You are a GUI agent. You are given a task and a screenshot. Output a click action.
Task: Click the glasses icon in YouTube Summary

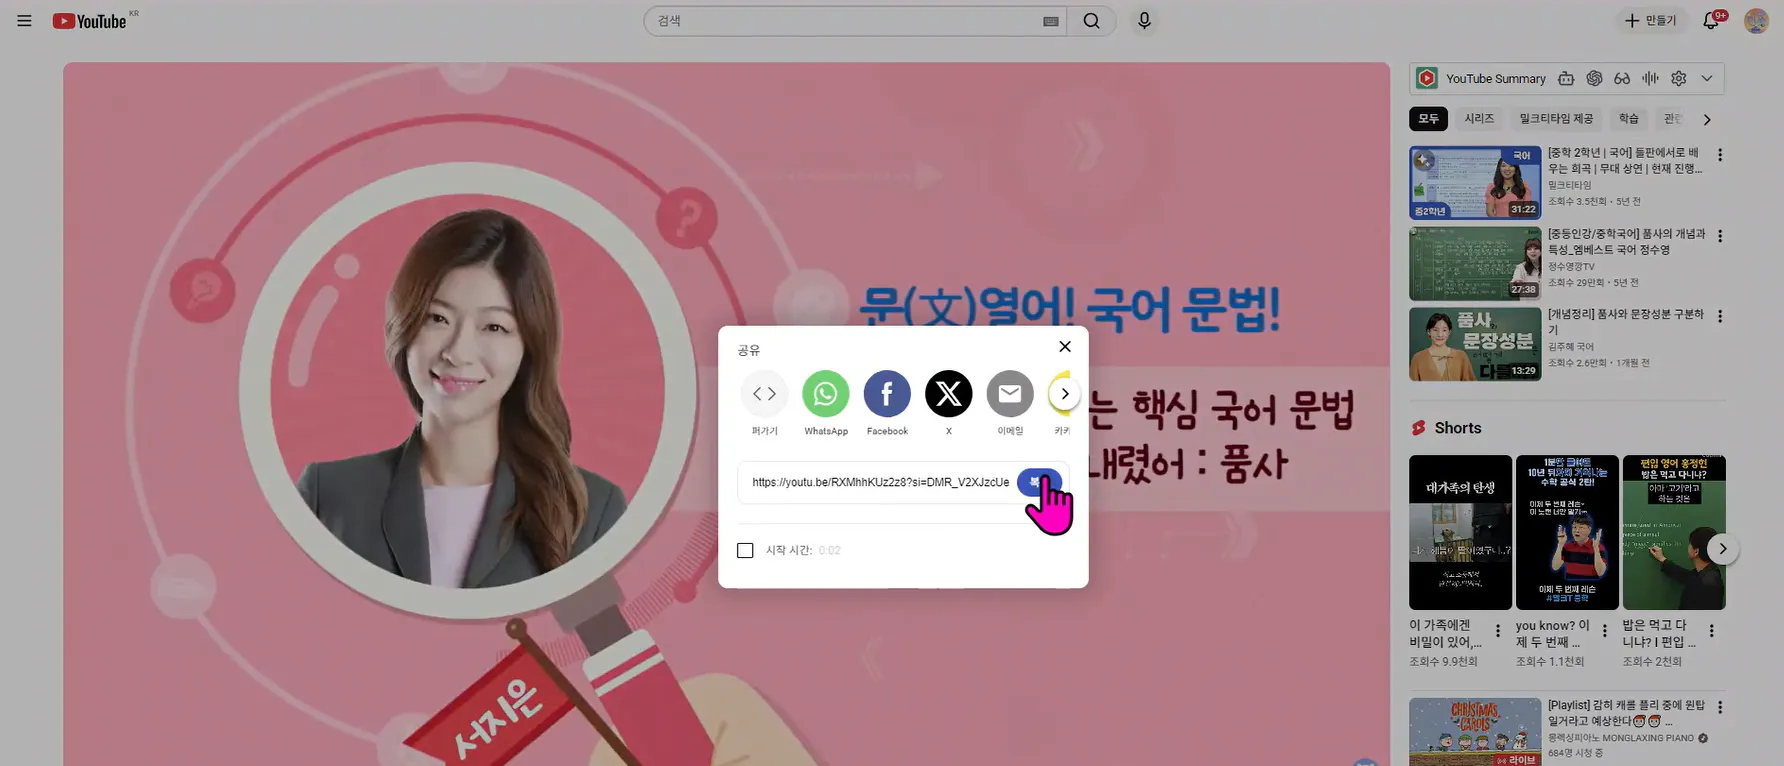(x=1622, y=78)
